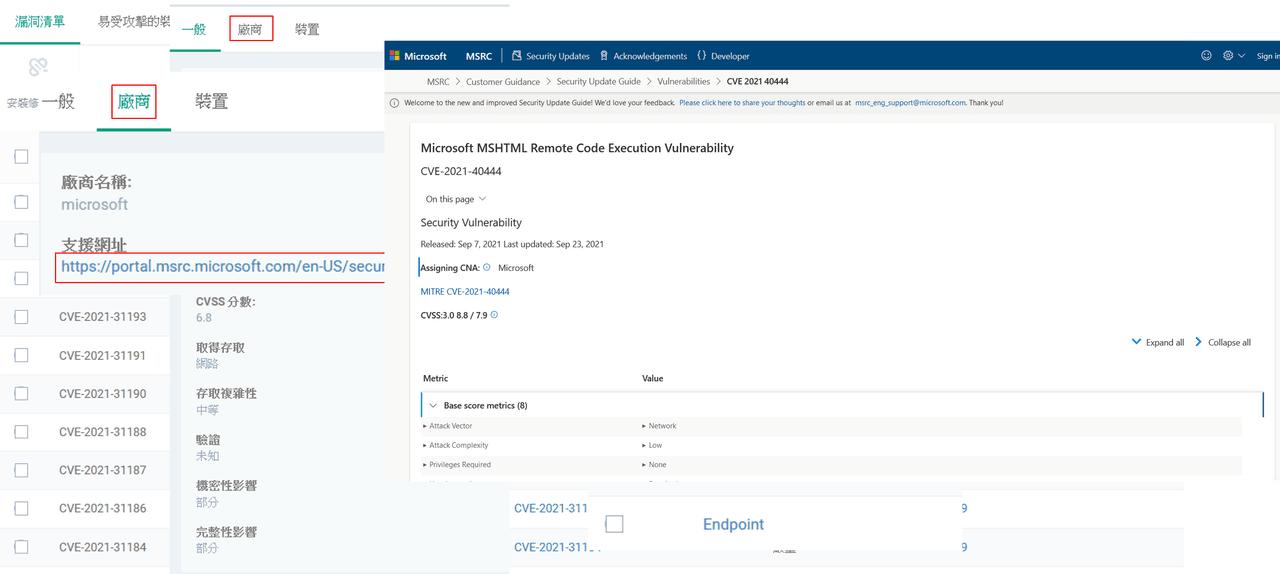Image resolution: width=1280 pixels, height=574 pixels.
Task: Enable the CVE-2021-31186 checkbox
Action: pyautogui.click(x=21, y=508)
